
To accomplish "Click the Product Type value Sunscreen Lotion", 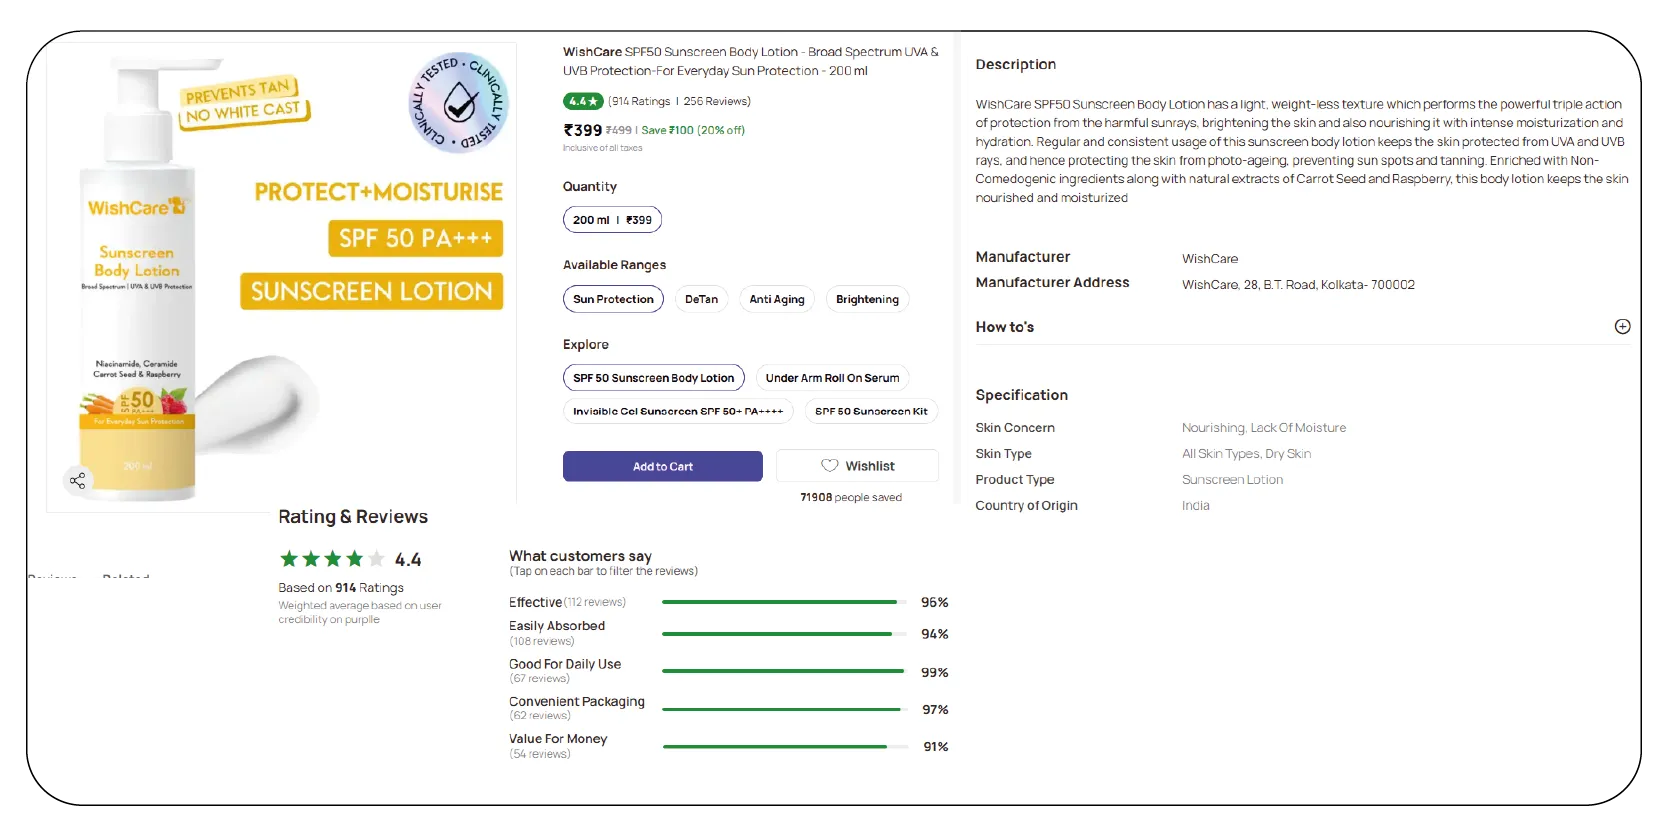I will pyautogui.click(x=1232, y=480).
